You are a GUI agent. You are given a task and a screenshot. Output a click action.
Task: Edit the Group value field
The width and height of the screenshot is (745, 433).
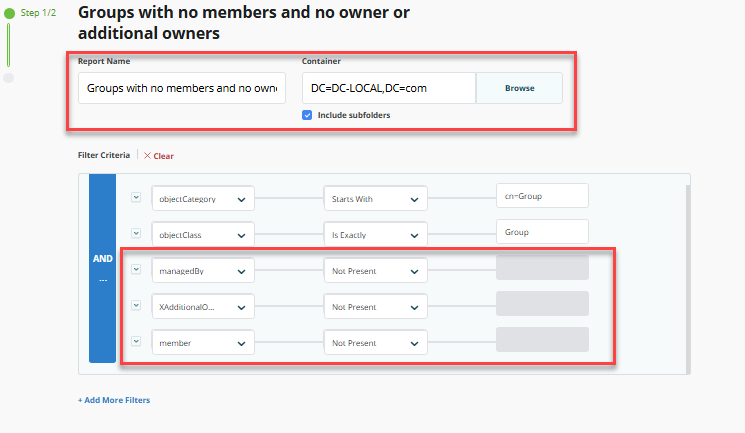(x=542, y=232)
